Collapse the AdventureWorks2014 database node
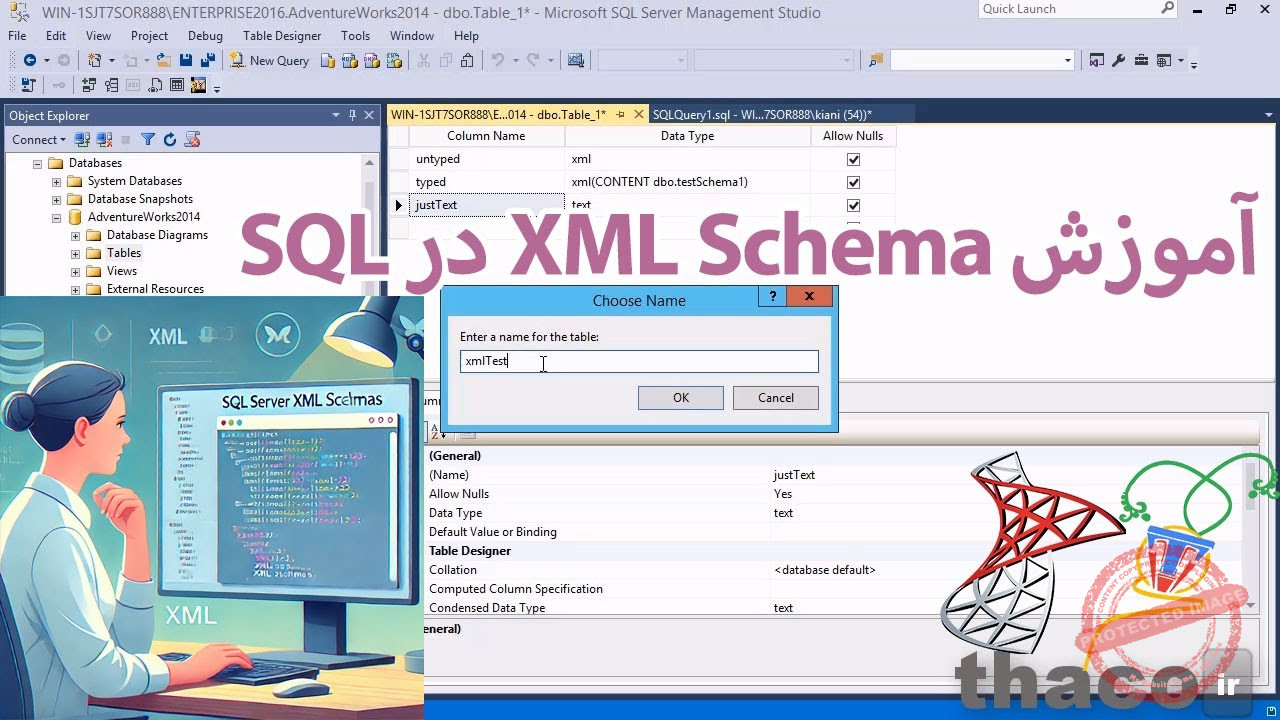The height and width of the screenshot is (720, 1280). (56, 217)
